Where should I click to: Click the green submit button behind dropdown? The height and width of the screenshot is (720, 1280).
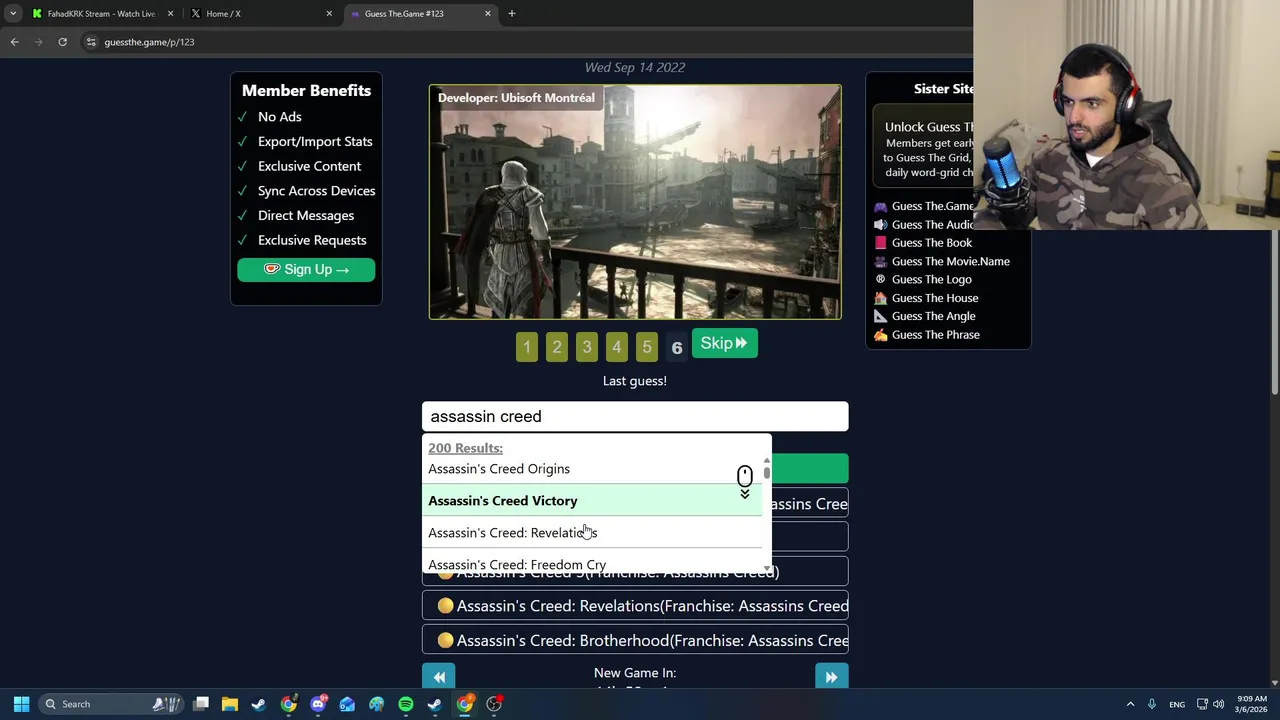point(810,468)
